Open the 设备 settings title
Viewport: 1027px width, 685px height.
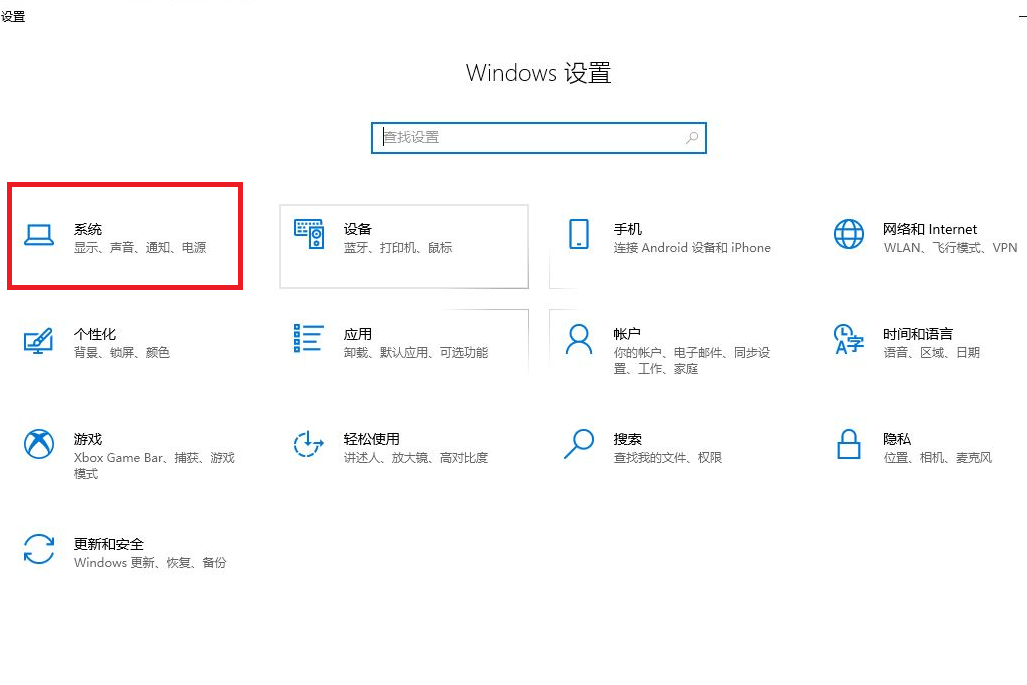point(358,229)
